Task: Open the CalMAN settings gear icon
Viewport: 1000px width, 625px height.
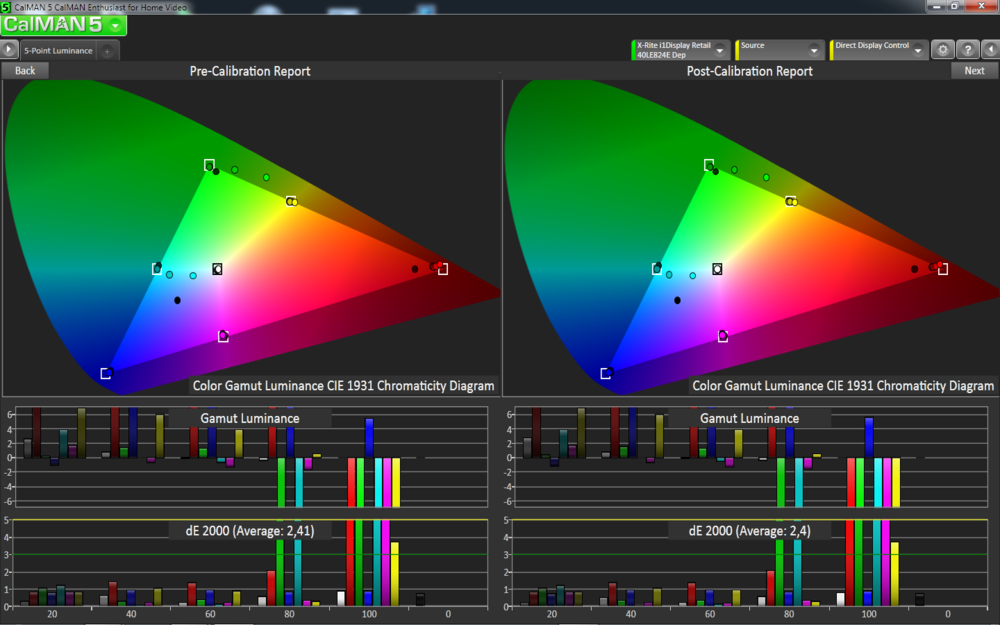Action: (x=941, y=48)
